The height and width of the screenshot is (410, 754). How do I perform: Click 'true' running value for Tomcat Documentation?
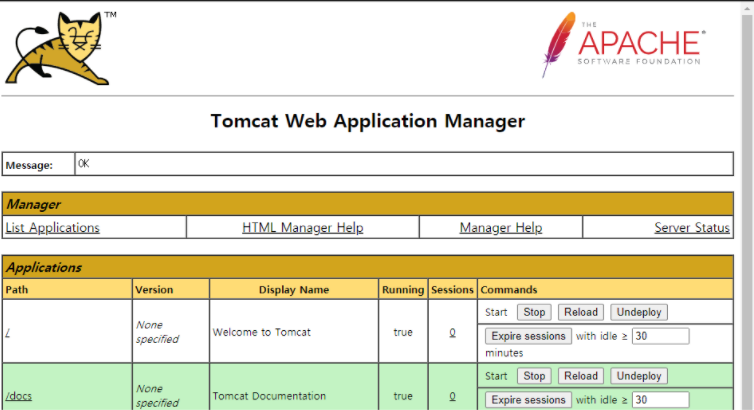(x=403, y=396)
